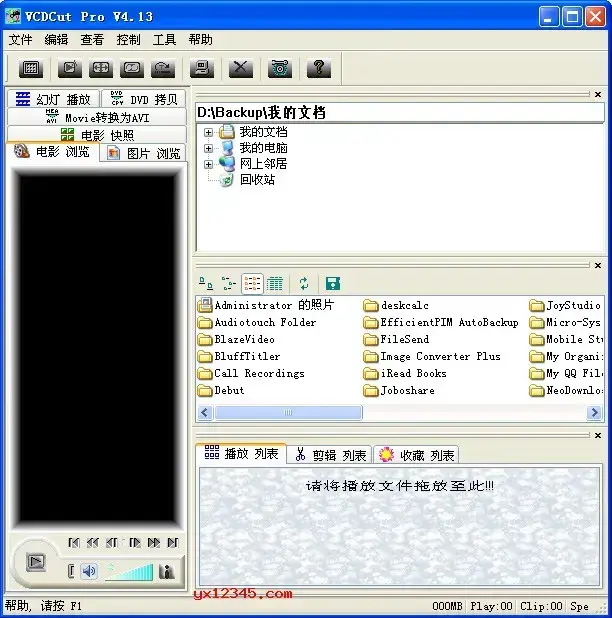Open the 编辑 menu
Image resolution: width=612 pixels, height=618 pixels.
pyautogui.click(x=56, y=39)
